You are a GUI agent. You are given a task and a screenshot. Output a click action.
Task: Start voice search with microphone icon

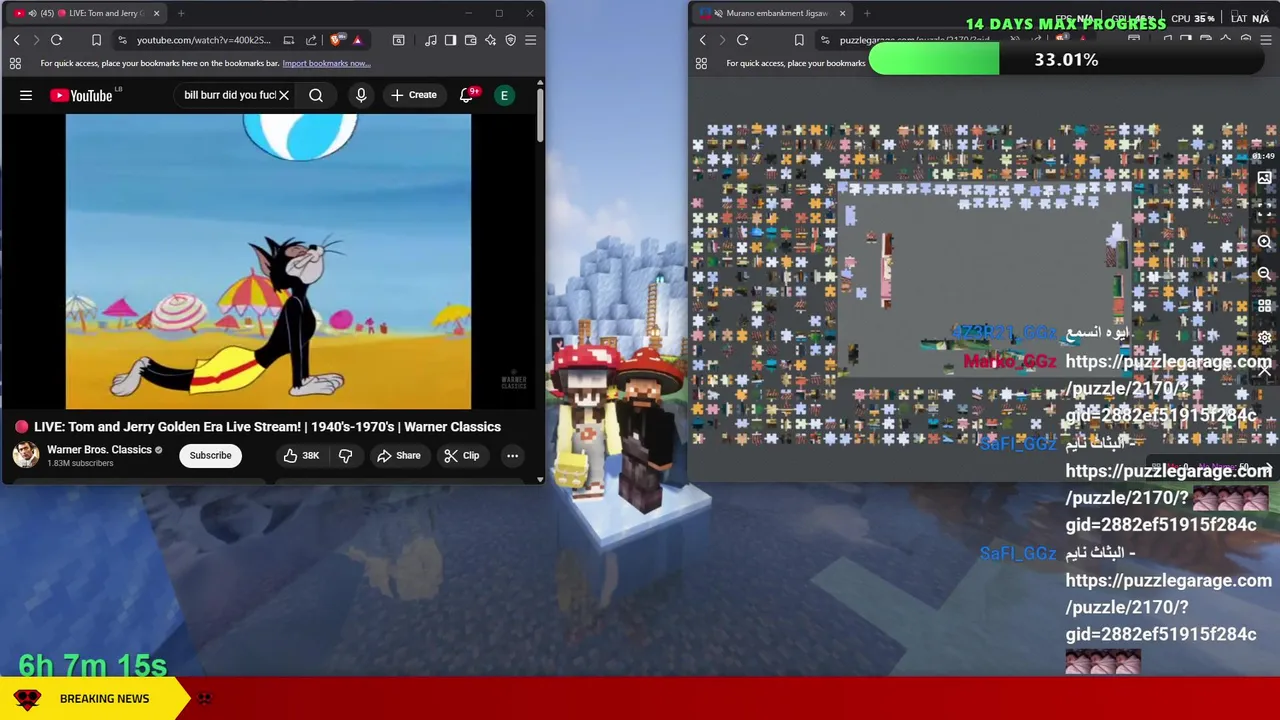(361, 95)
